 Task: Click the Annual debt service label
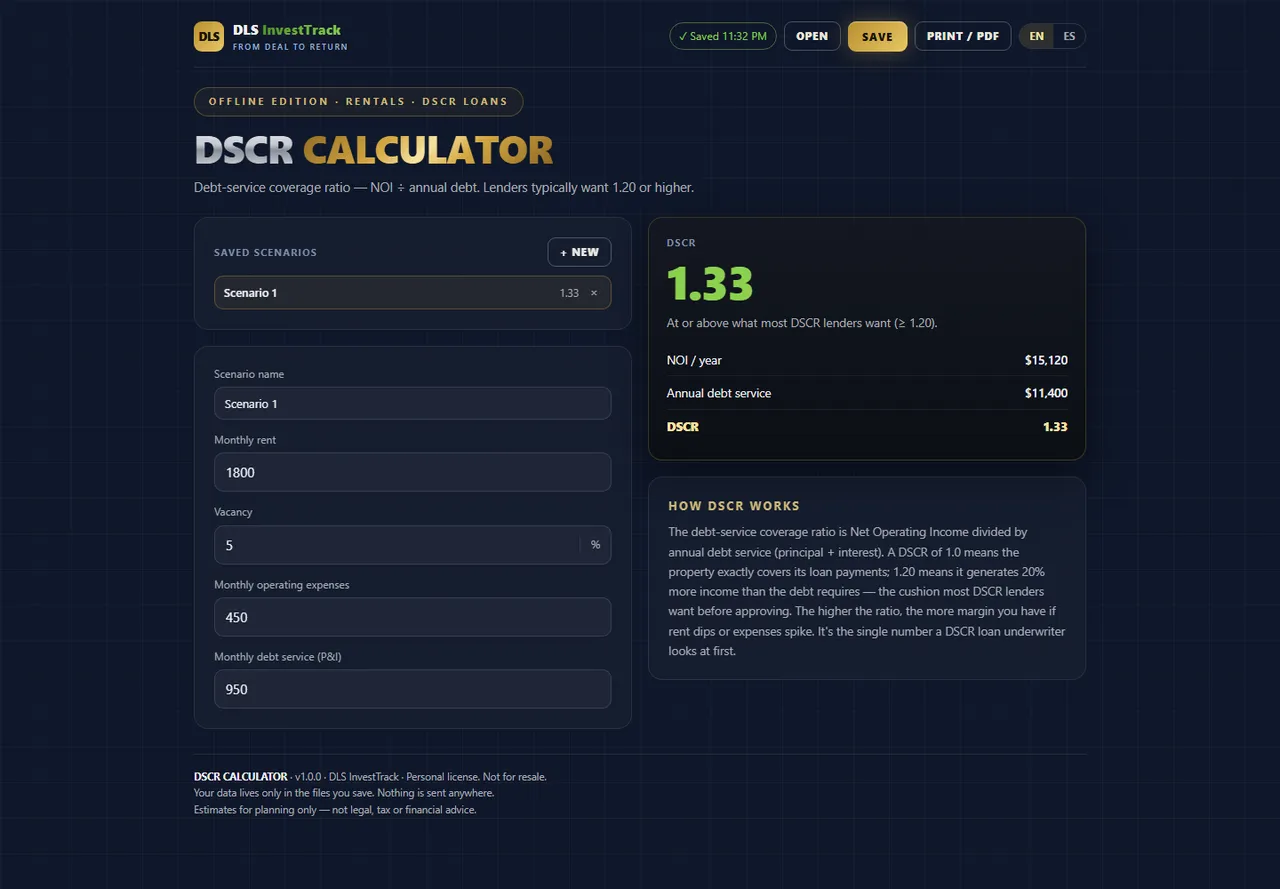(719, 393)
